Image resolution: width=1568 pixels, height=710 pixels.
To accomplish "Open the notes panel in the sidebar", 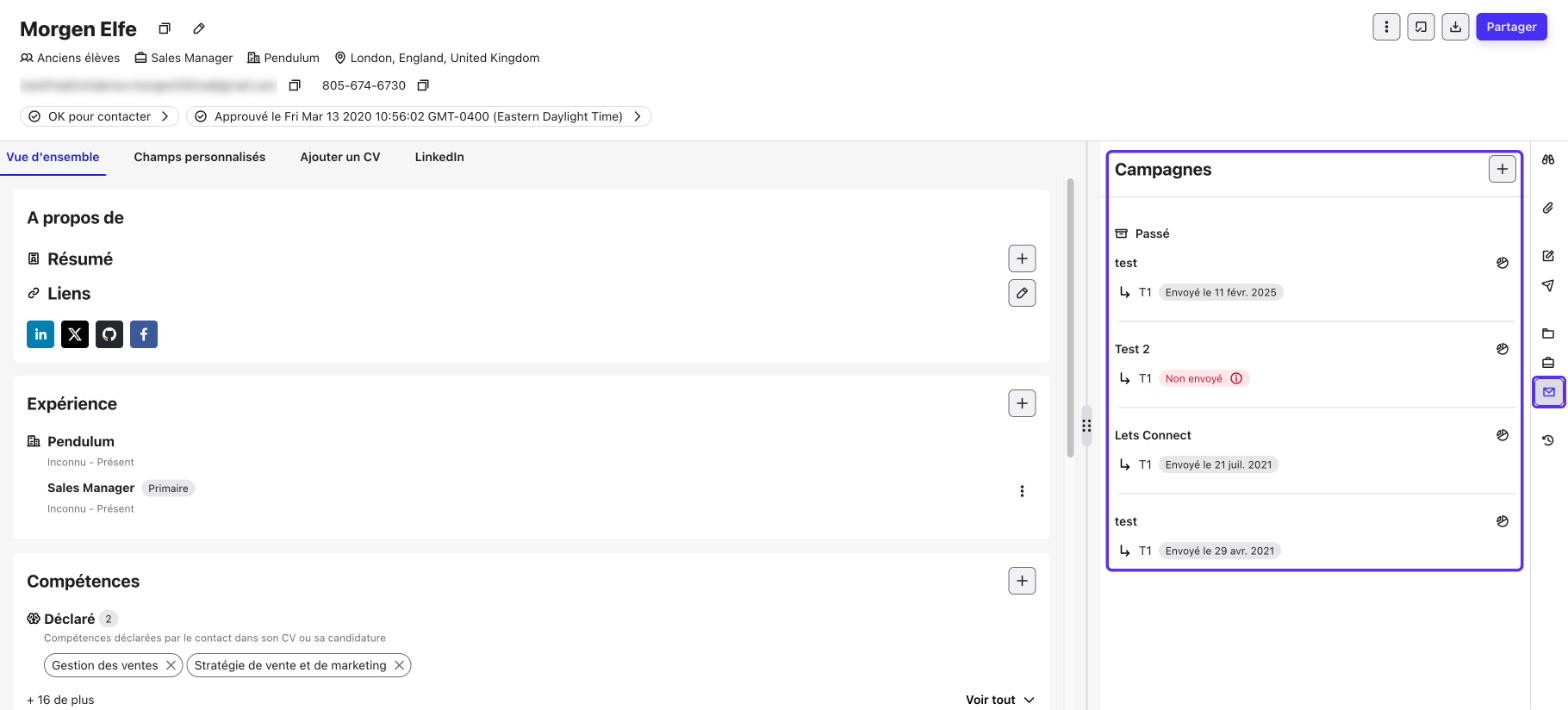I will [x=1548, y=256].
